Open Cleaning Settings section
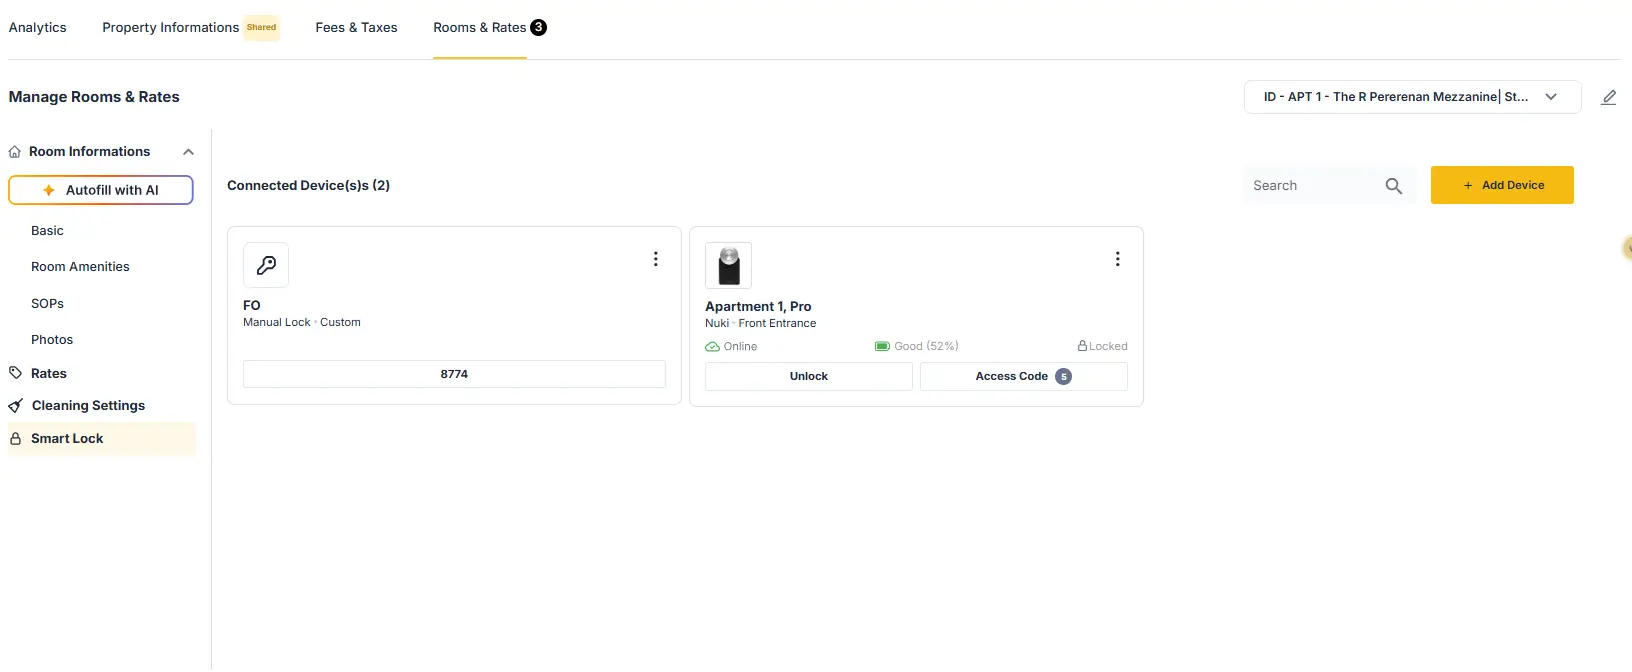The width and height of the screenshot is (1632, 672). (x=88, y=406)
